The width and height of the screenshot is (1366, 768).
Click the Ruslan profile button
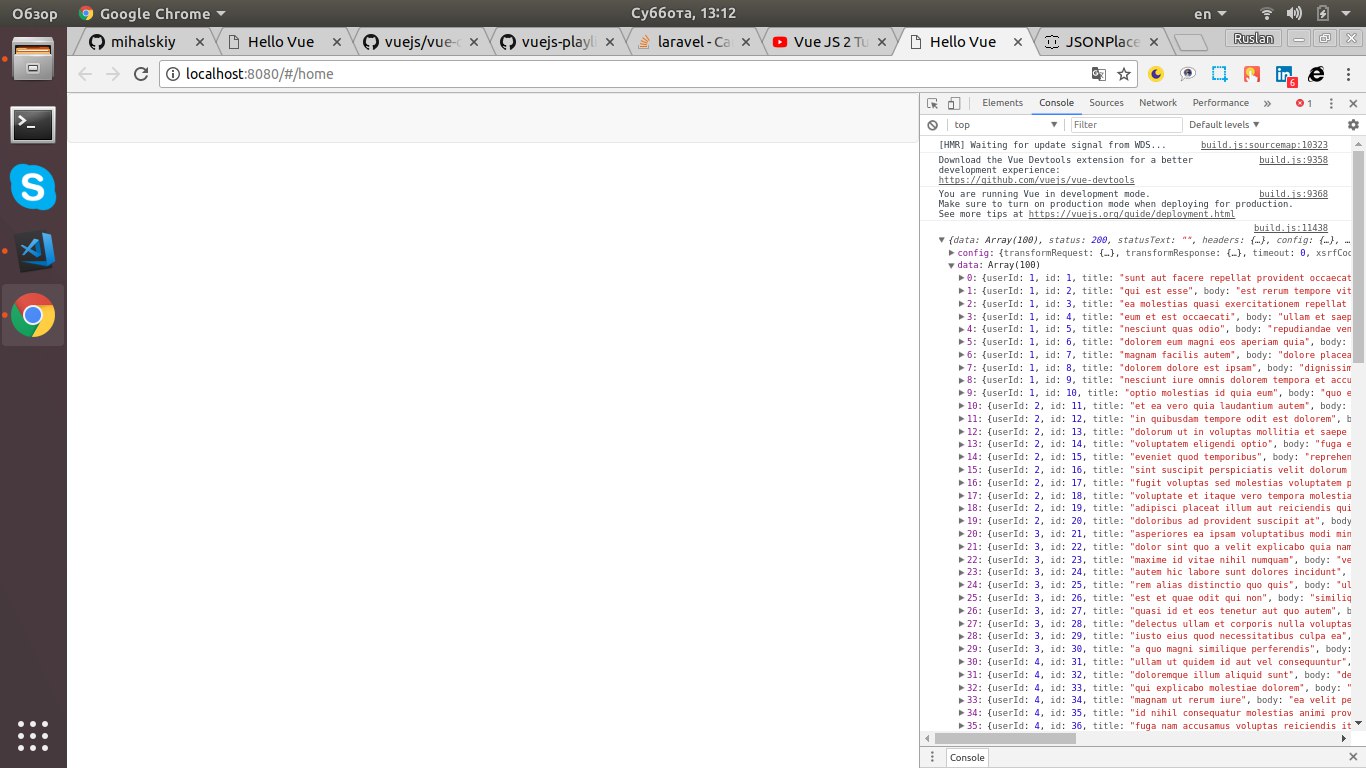coord(1255,37)
